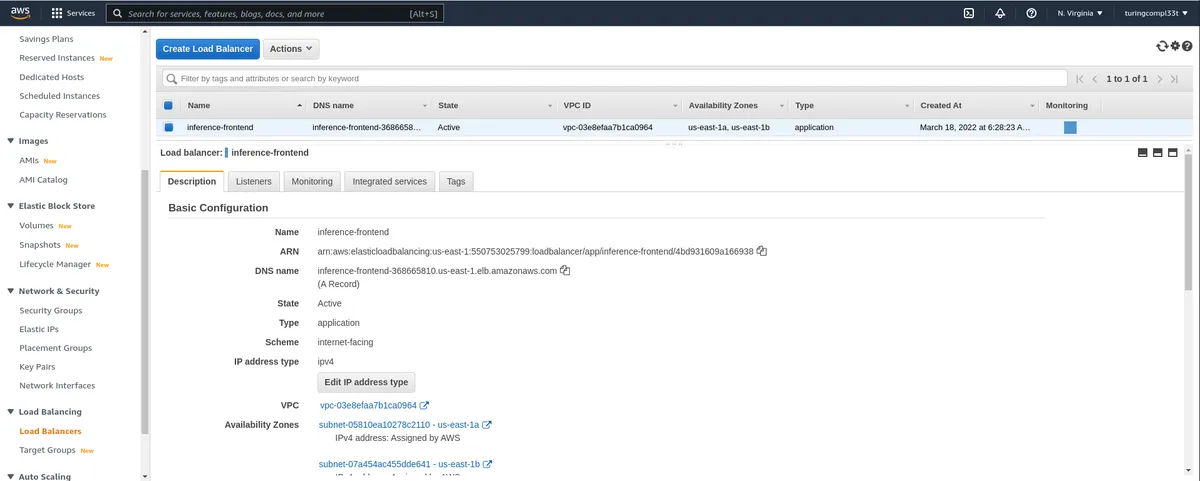
Task: Uncheck the inference-frontend row checkbox
Action: (x=169, y=127)
